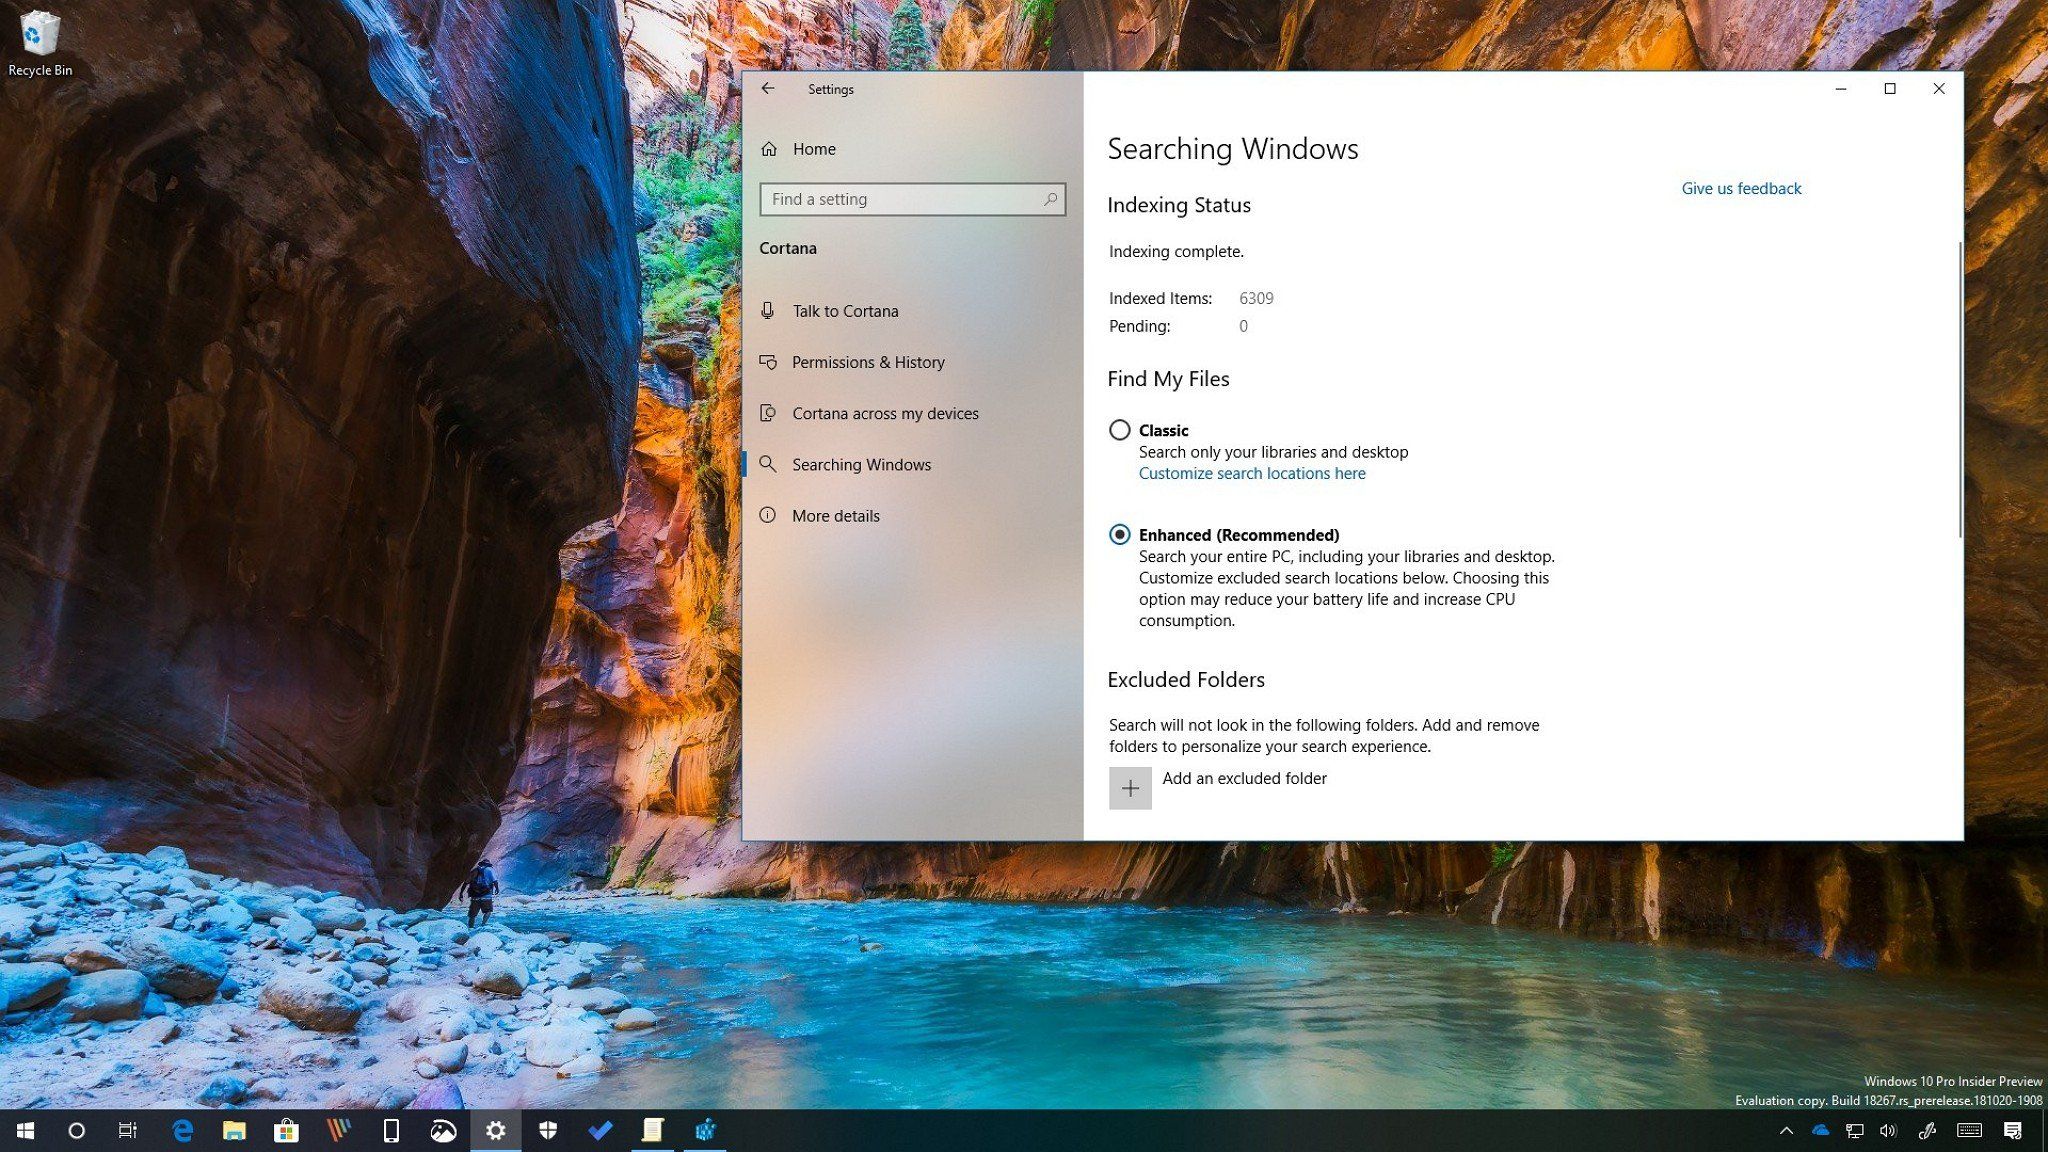Viewport: 2048px width, 1152px height.
Task: Click the plus Add an excluded folder button
Action: [1130, 788]
